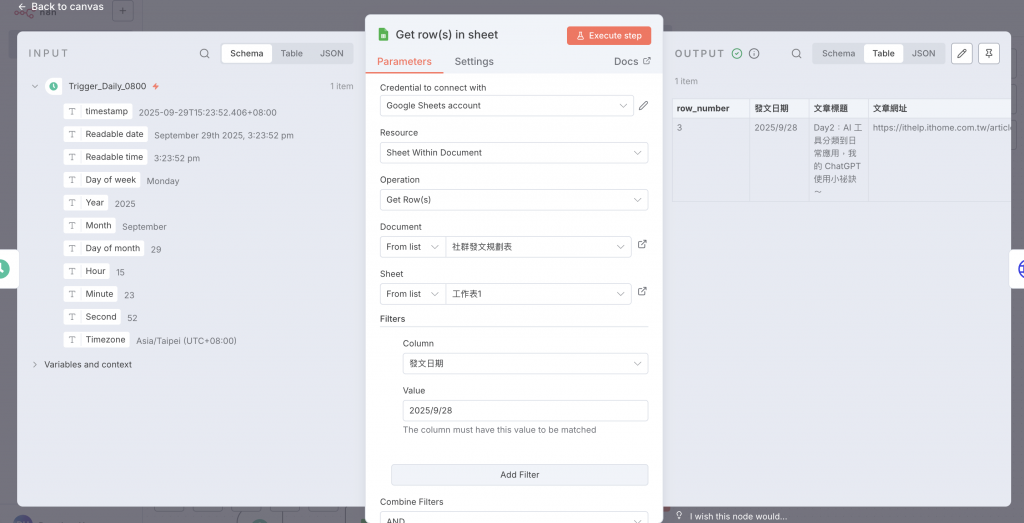The height and width of the screenshot is (523, 1024).
Task: Open output info circle icon
Action: click(754, 54)
